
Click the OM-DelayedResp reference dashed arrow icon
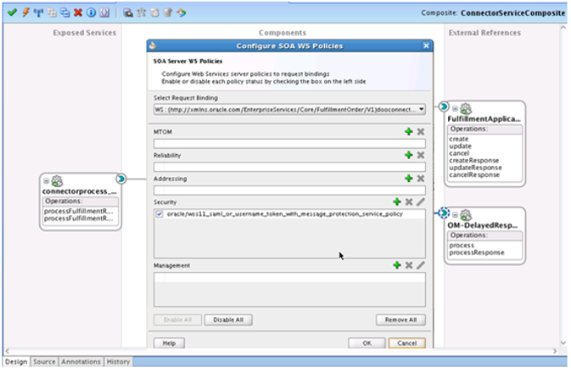click(x=444, y=213)
